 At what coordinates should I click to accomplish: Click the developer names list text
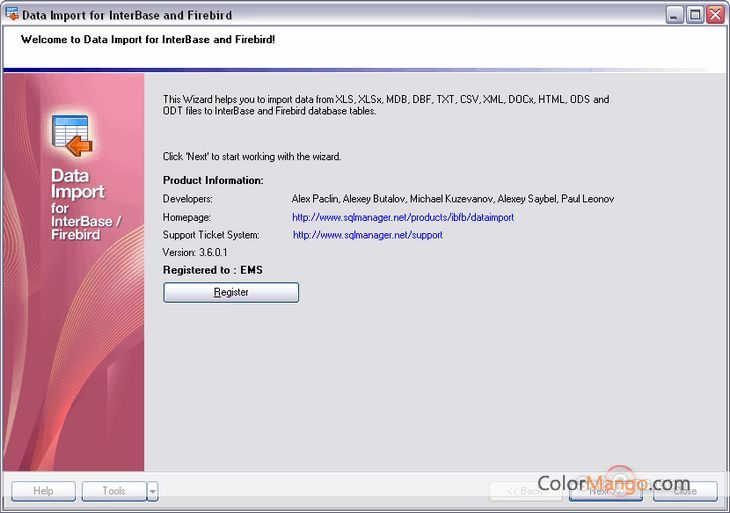(453, 199)
